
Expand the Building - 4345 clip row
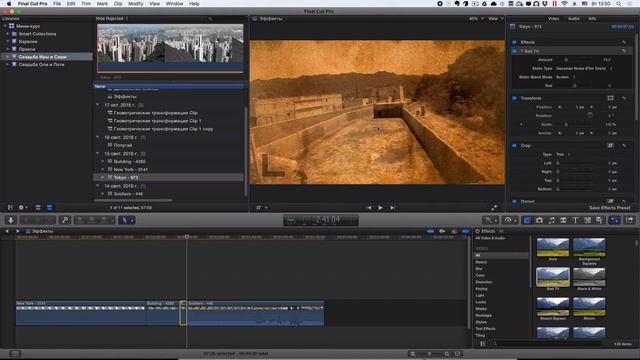click(103, 162)
